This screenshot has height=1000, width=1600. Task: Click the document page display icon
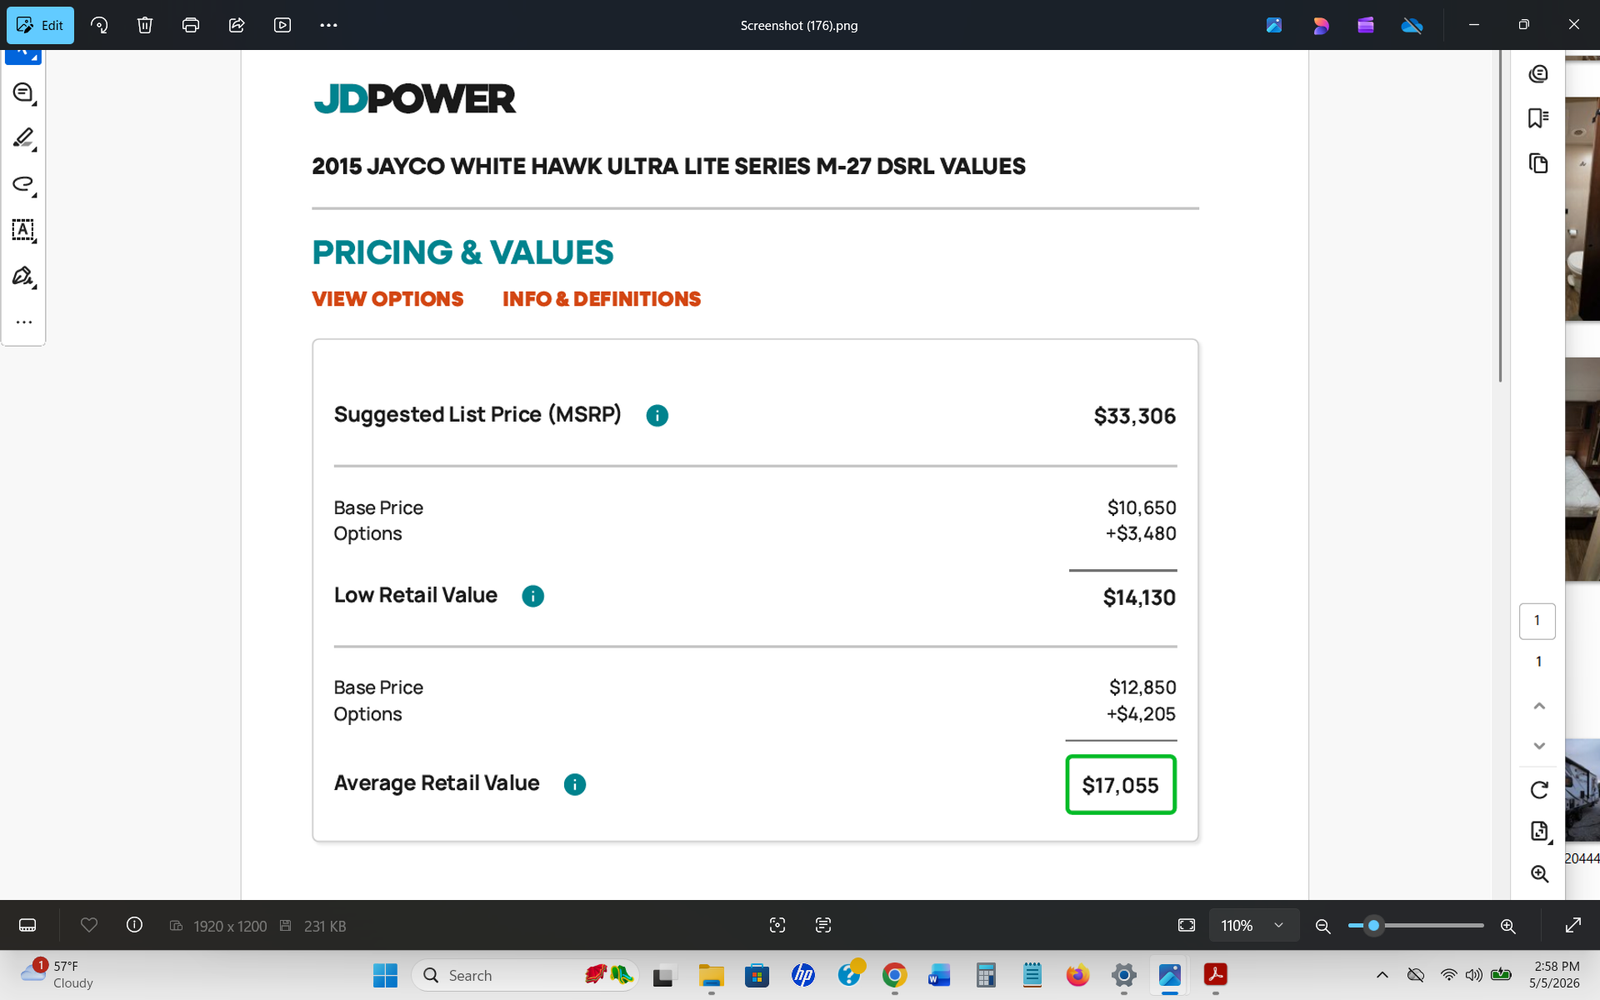click(1539, 831)
